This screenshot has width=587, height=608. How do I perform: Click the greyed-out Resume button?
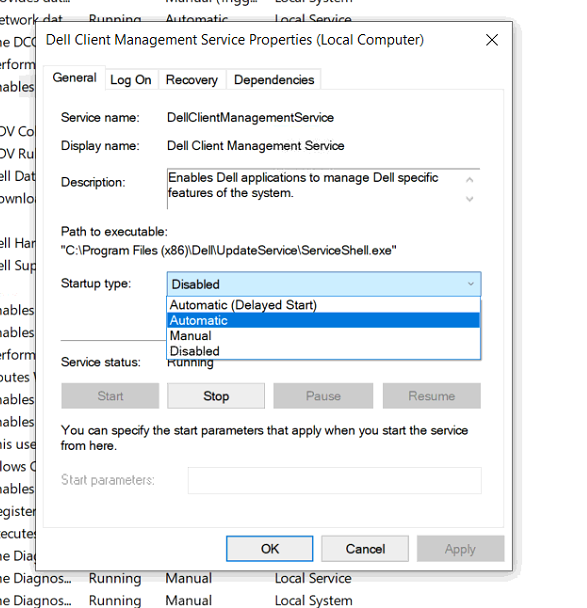(432, 396)
